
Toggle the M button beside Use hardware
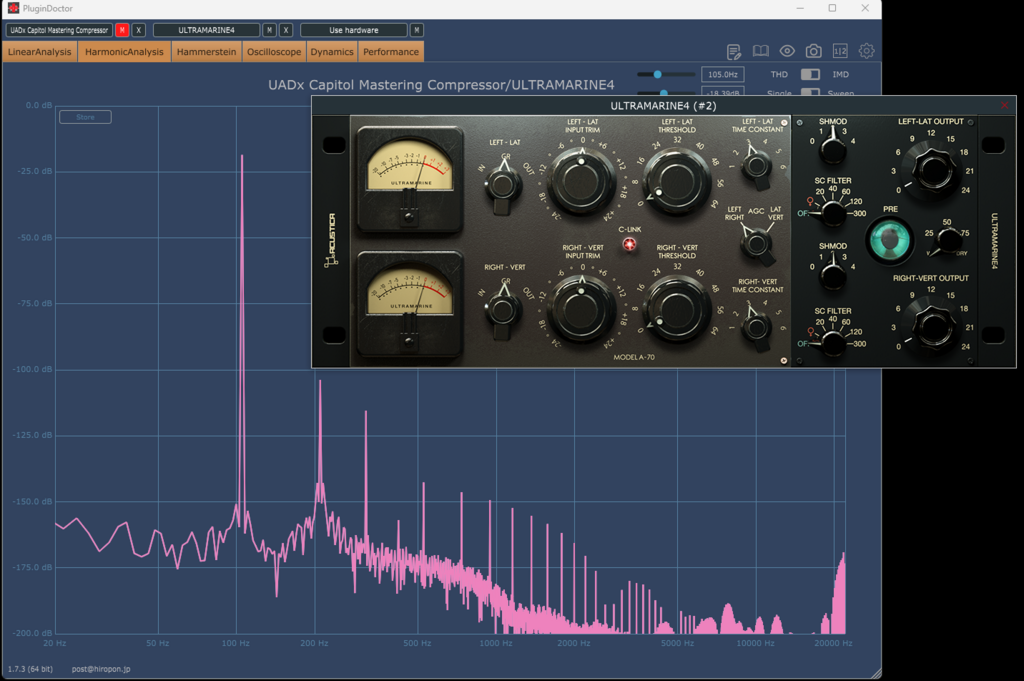click(417, 30)
